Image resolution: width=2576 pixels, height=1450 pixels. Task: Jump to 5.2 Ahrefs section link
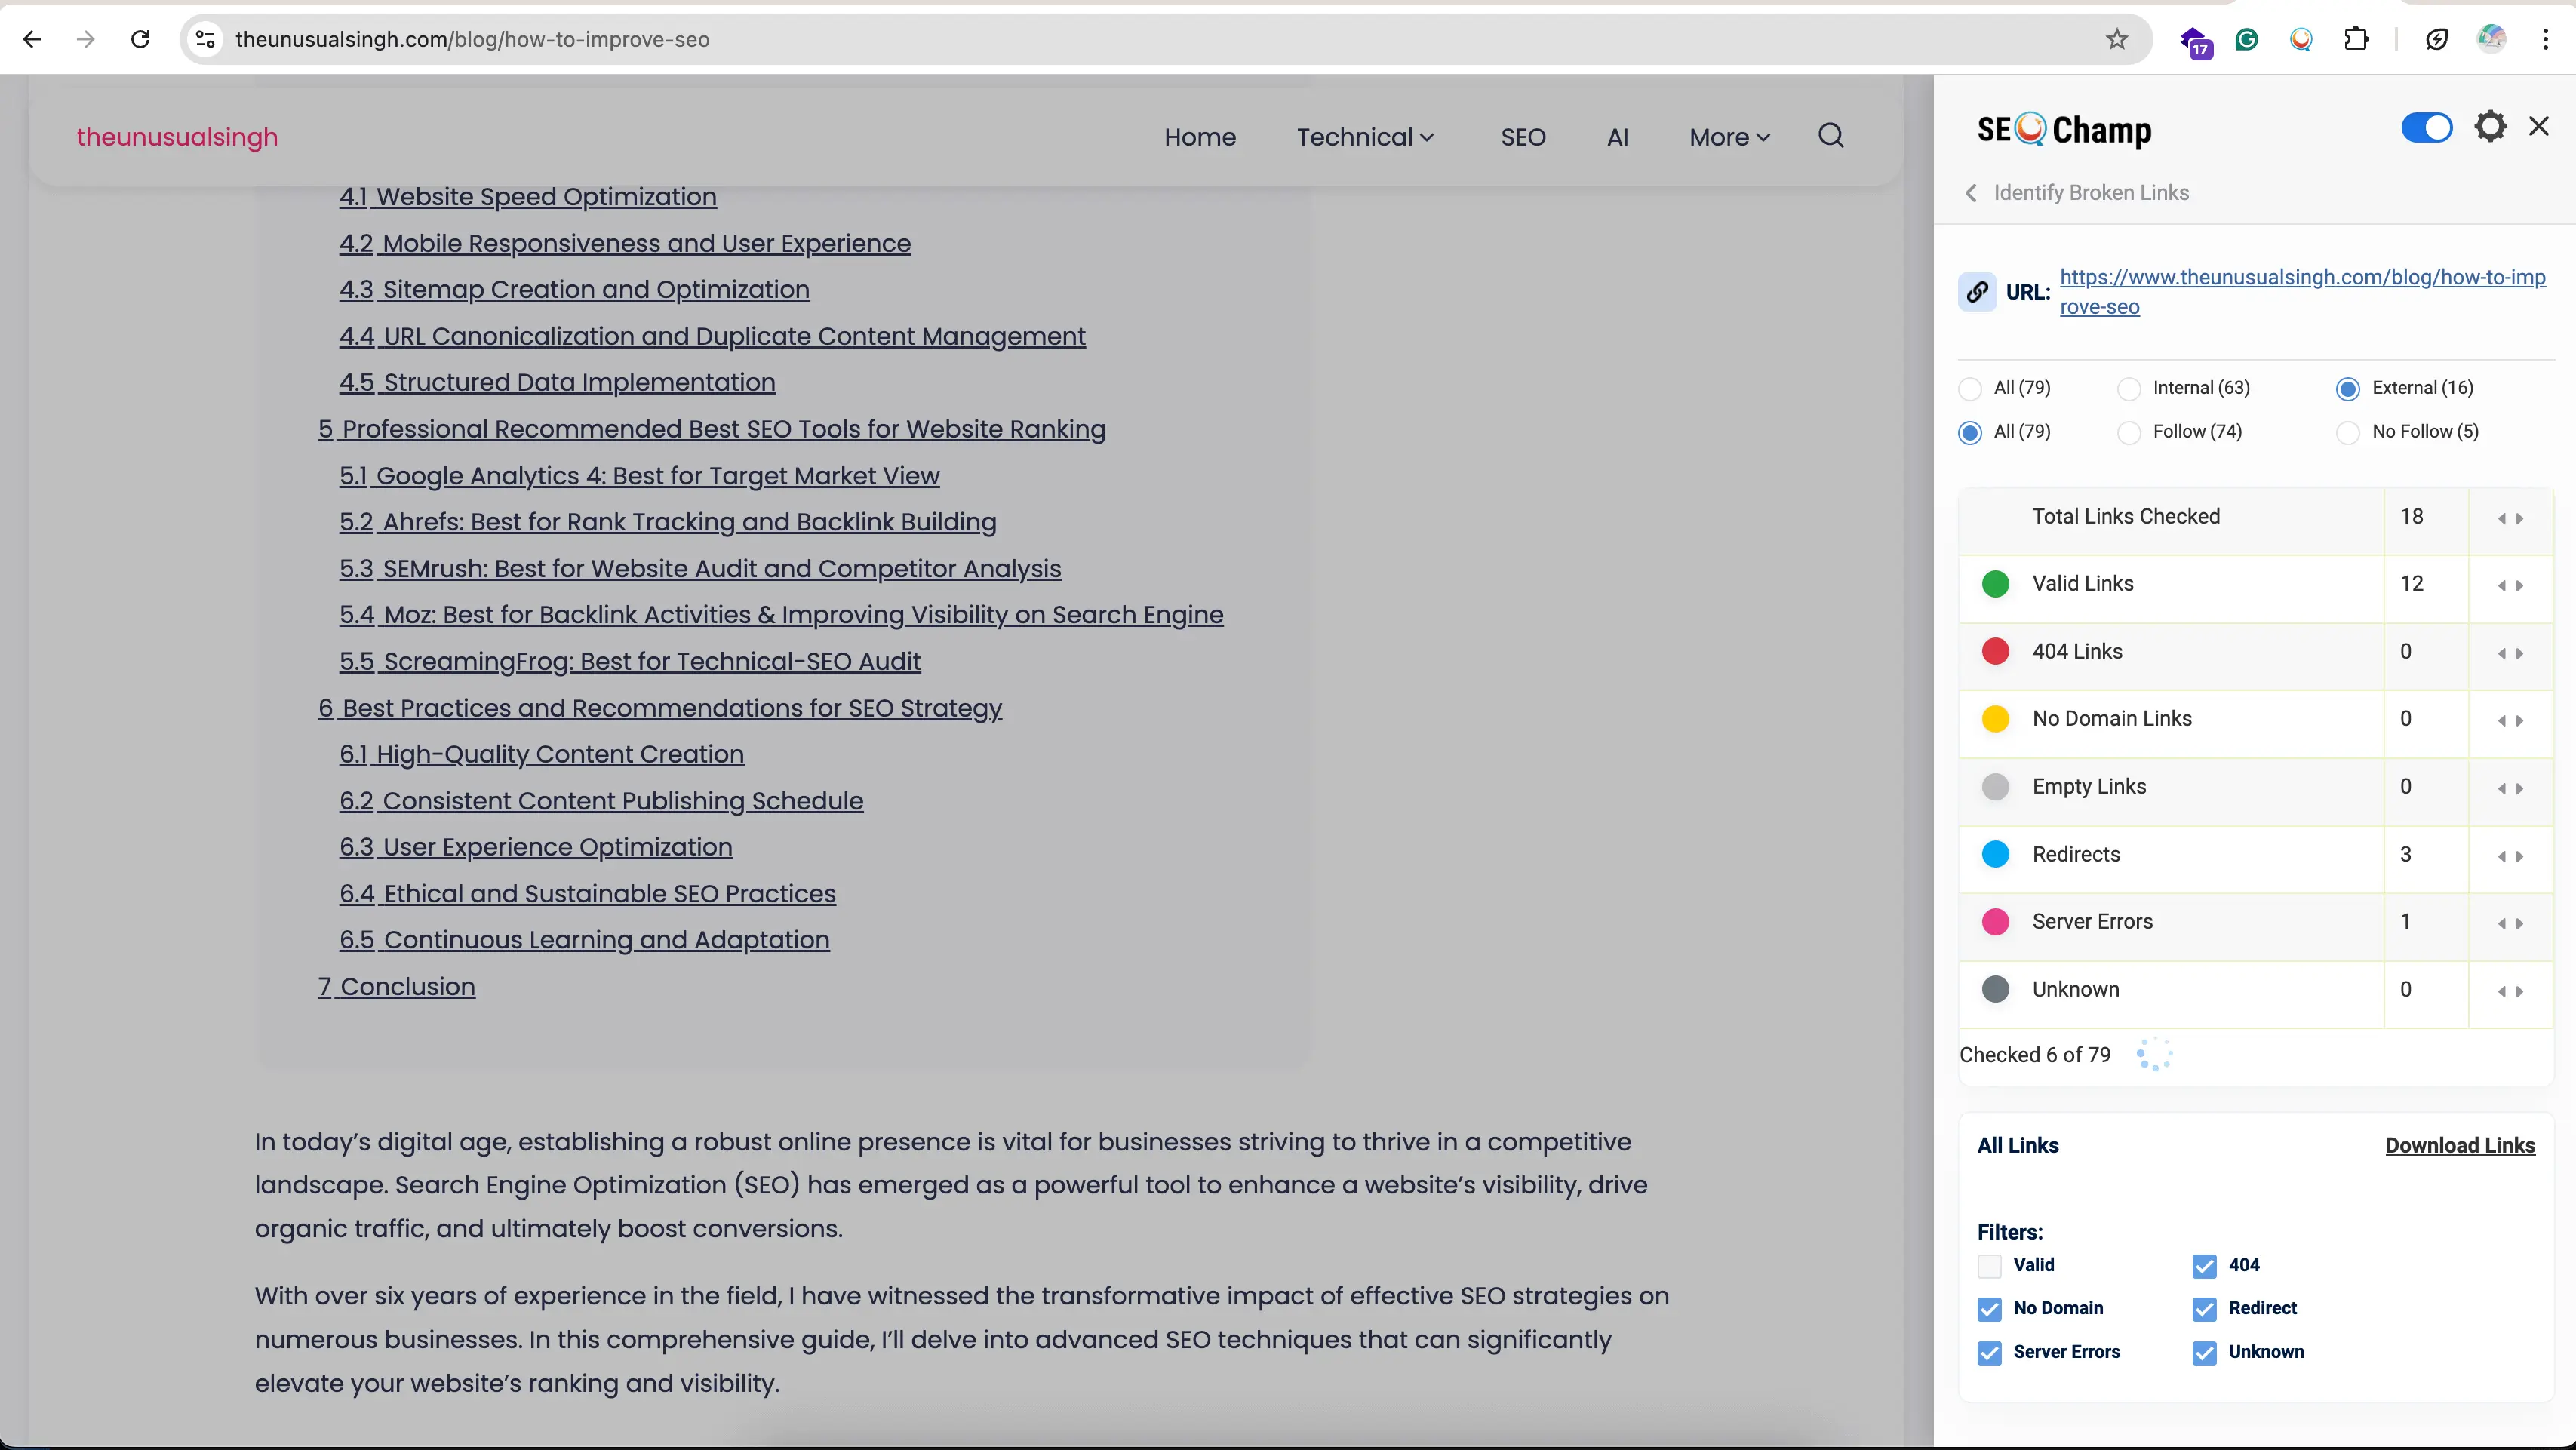point(668,522)
